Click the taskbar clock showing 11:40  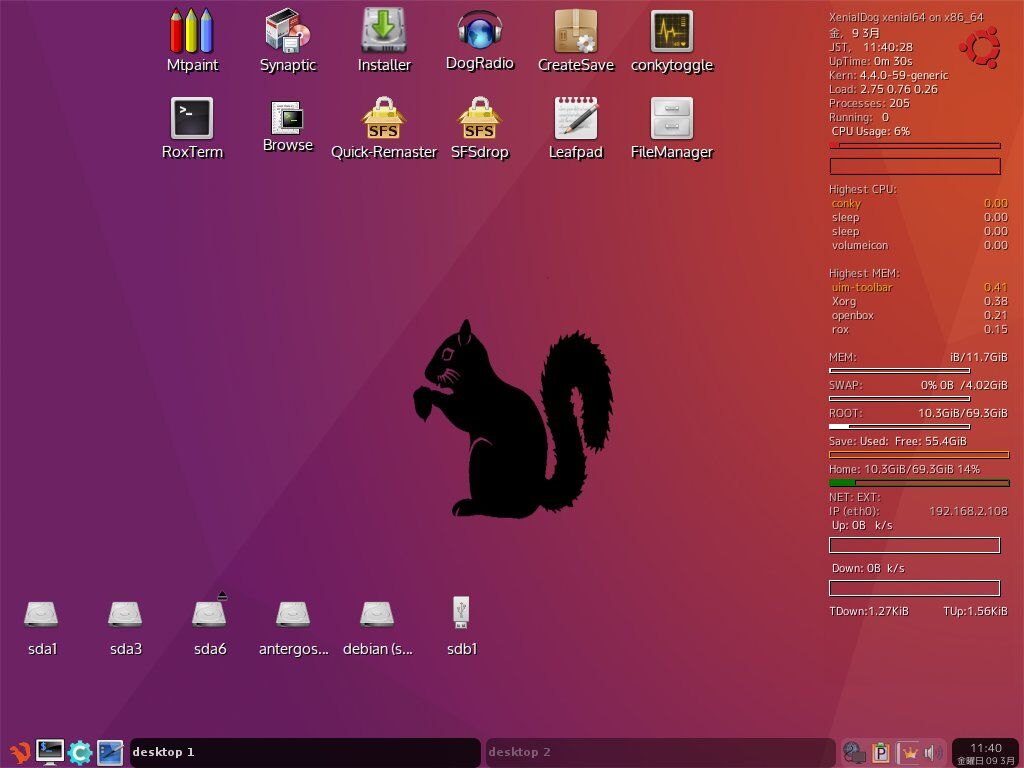click(985, 752)
